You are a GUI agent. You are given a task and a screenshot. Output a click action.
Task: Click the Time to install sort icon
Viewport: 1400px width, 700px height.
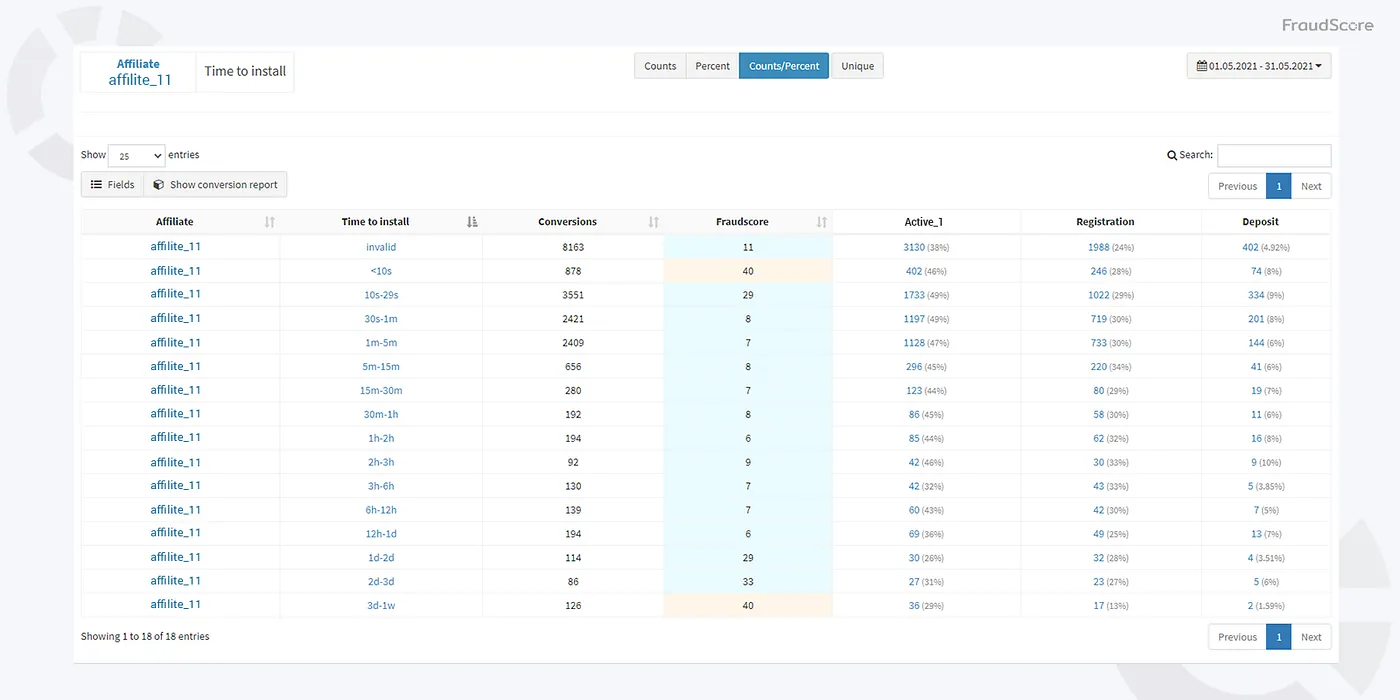[472, 222]
